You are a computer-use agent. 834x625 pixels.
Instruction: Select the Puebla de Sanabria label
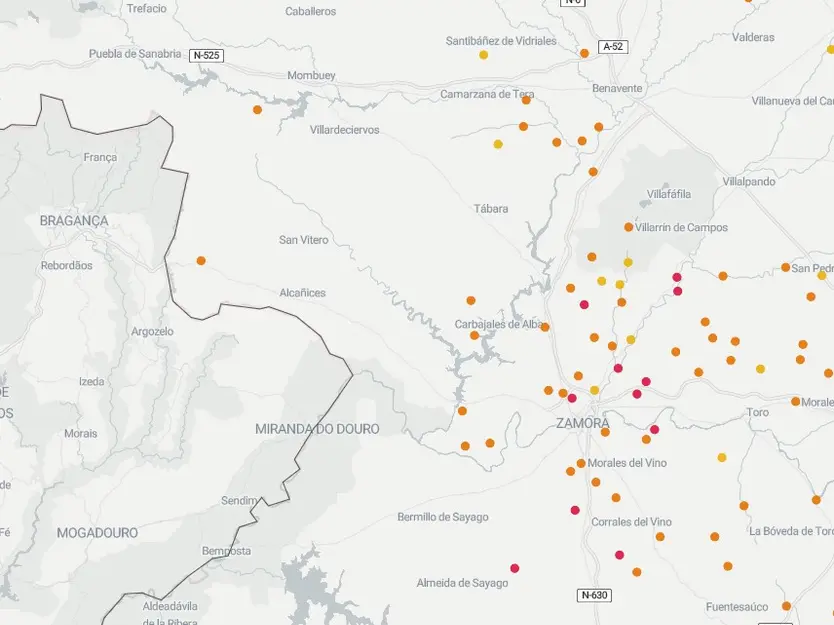point(135,54)
